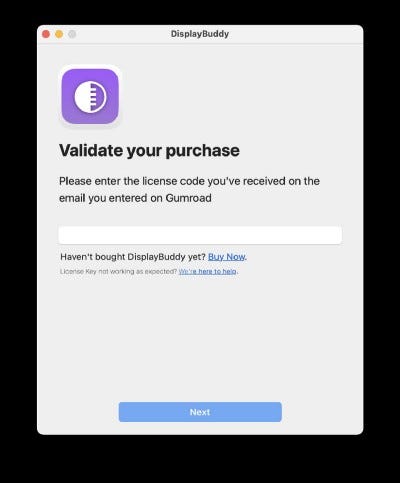Open the Buy Now link
The image size is (400, 483).
[226, 257]
